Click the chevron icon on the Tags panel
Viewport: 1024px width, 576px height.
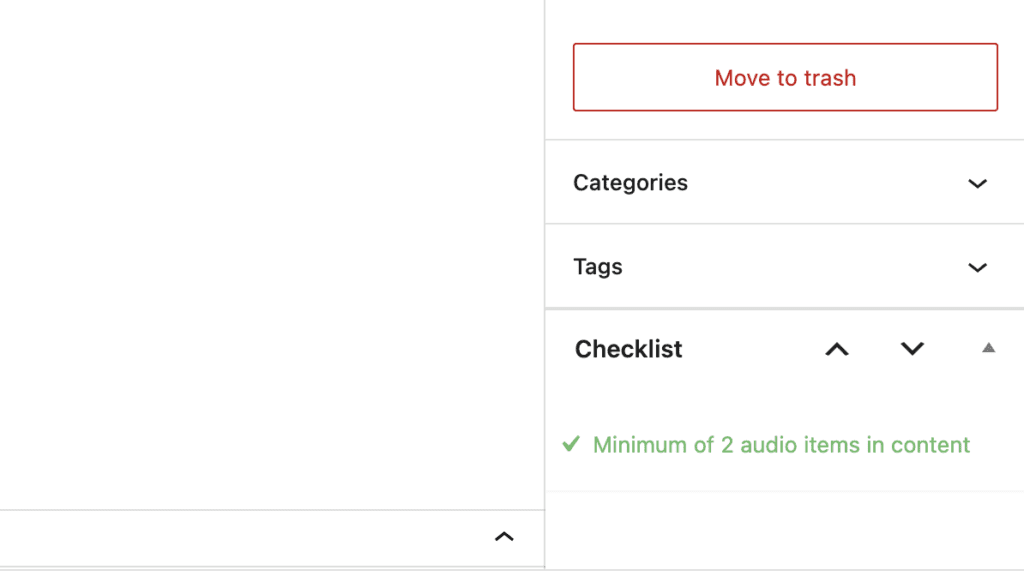point(977,267)
